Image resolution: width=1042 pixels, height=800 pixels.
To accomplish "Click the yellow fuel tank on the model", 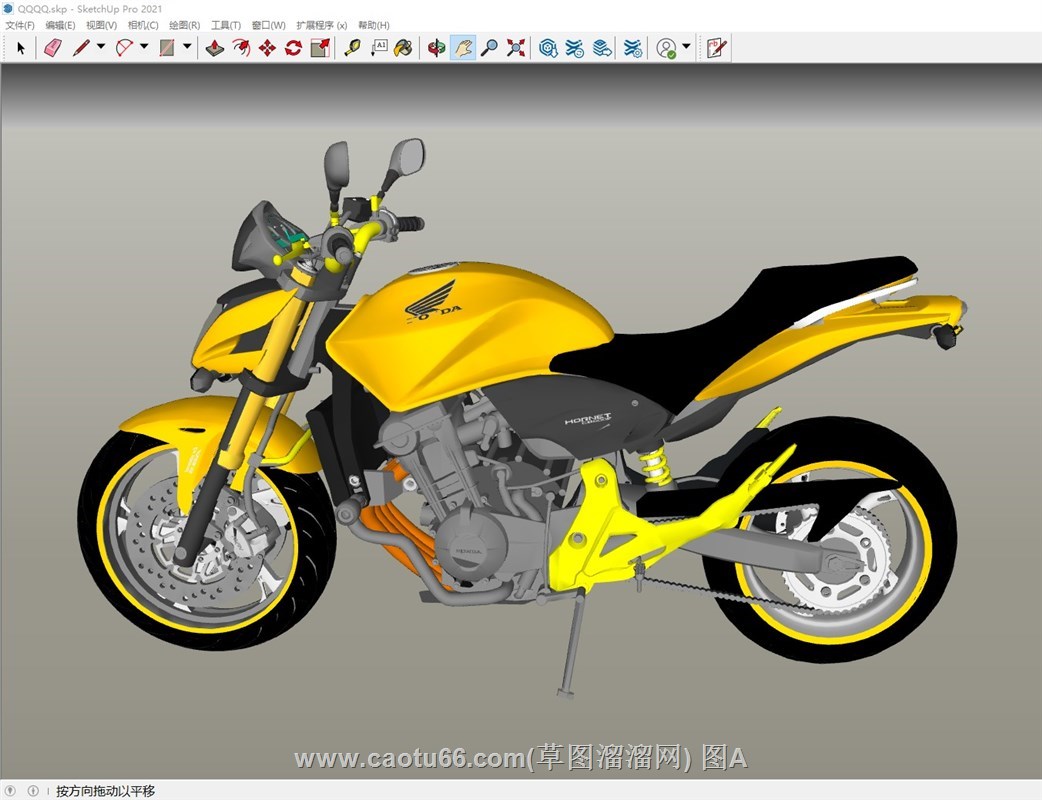I will click(x=470, y=330).
